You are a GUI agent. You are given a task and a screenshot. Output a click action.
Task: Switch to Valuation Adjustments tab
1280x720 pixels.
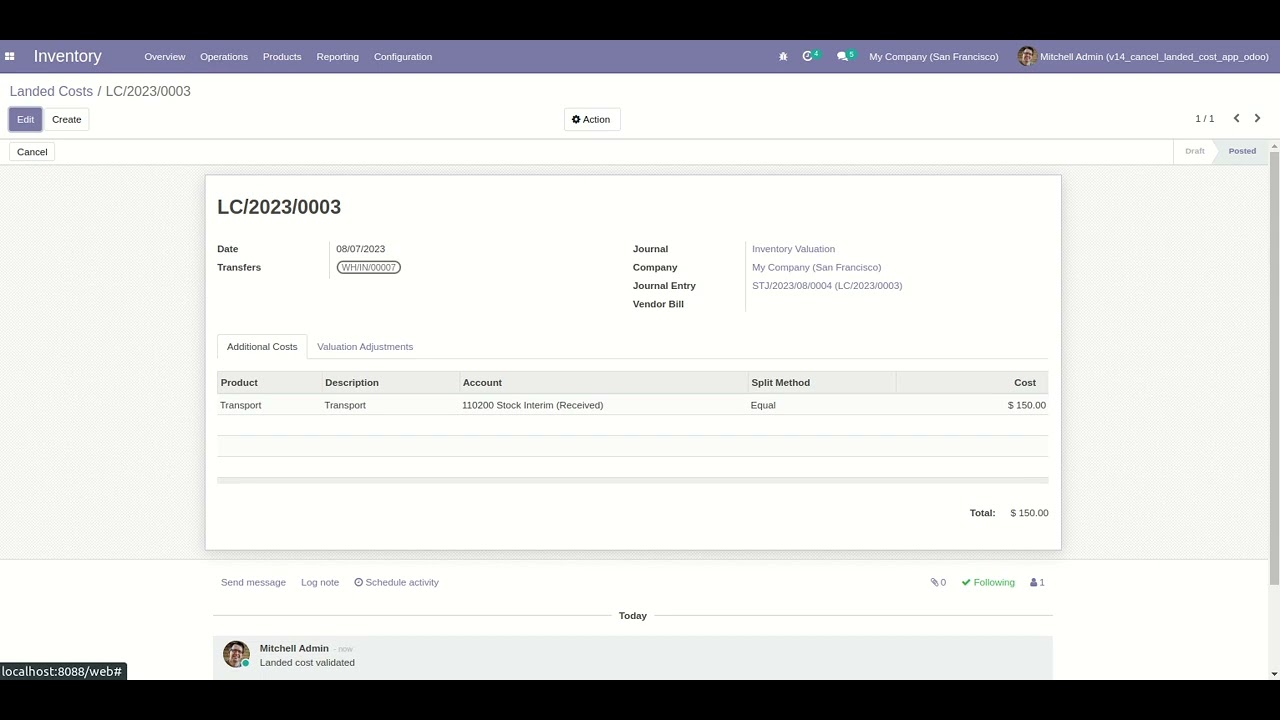[365, 347]
